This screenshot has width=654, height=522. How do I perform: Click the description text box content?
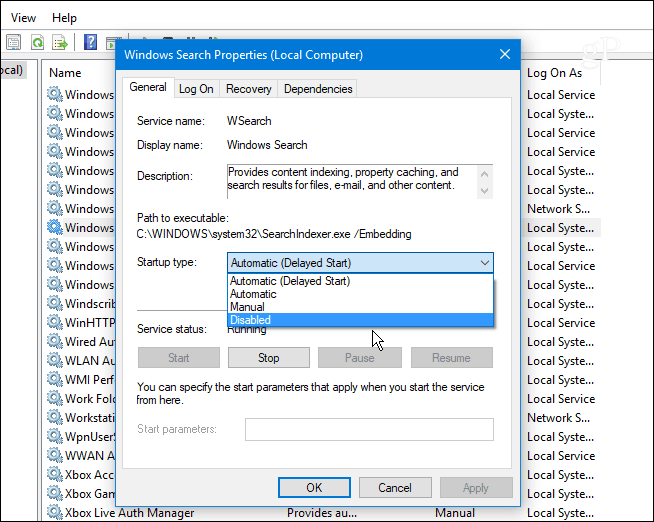click(x=343, y=178)
